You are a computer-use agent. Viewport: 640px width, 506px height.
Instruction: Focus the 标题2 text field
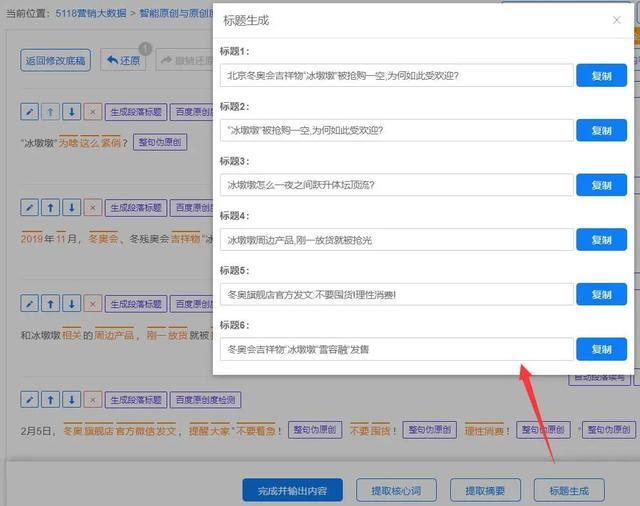click(397, 130)
